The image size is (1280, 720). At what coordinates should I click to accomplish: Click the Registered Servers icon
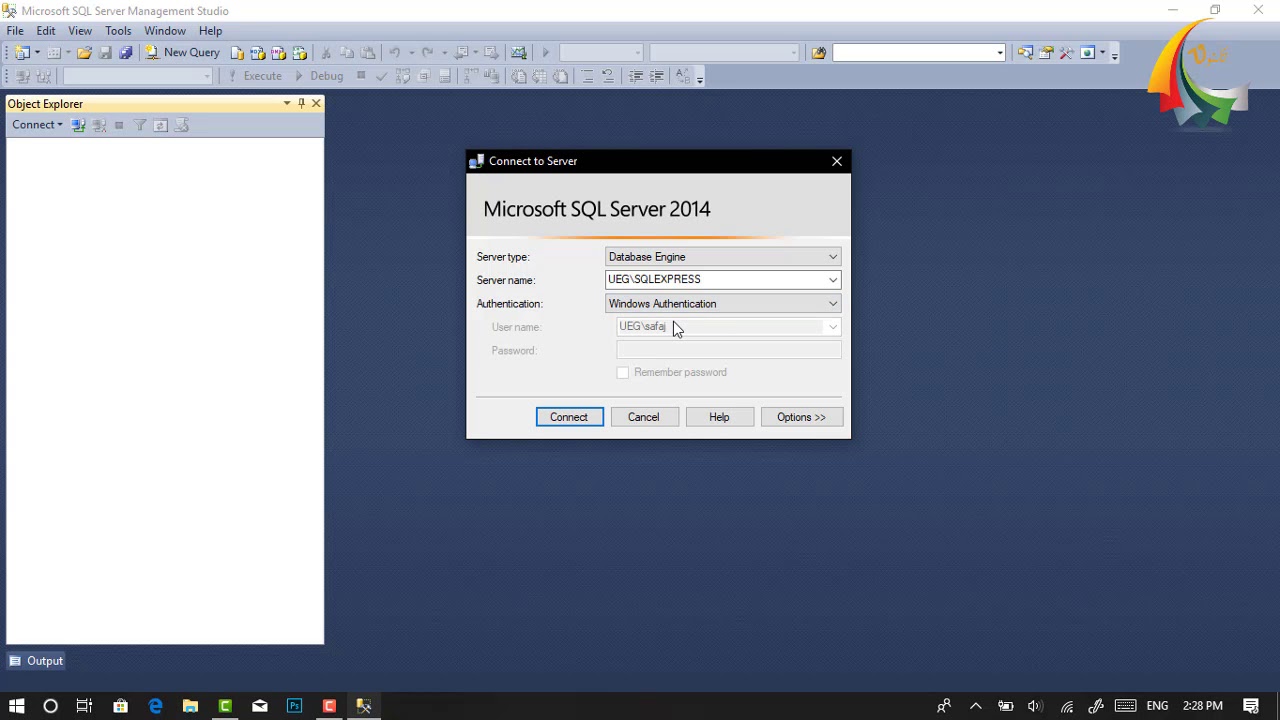pyautogui.click(x=1025, y=53)
